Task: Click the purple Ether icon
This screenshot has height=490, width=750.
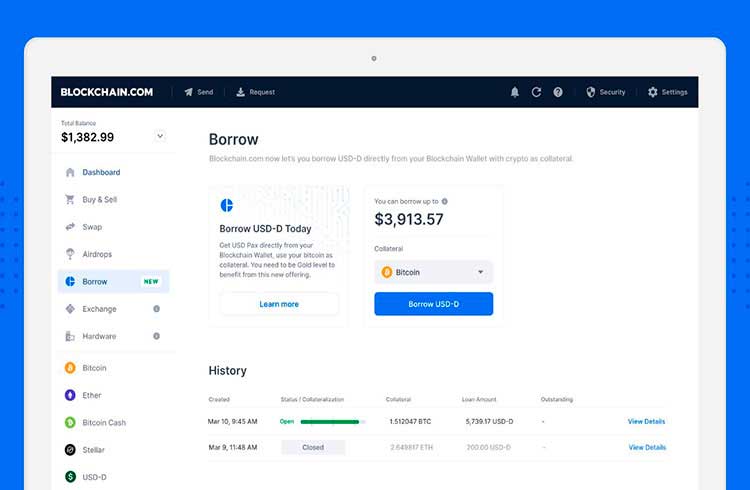Action: click(70, 395)
